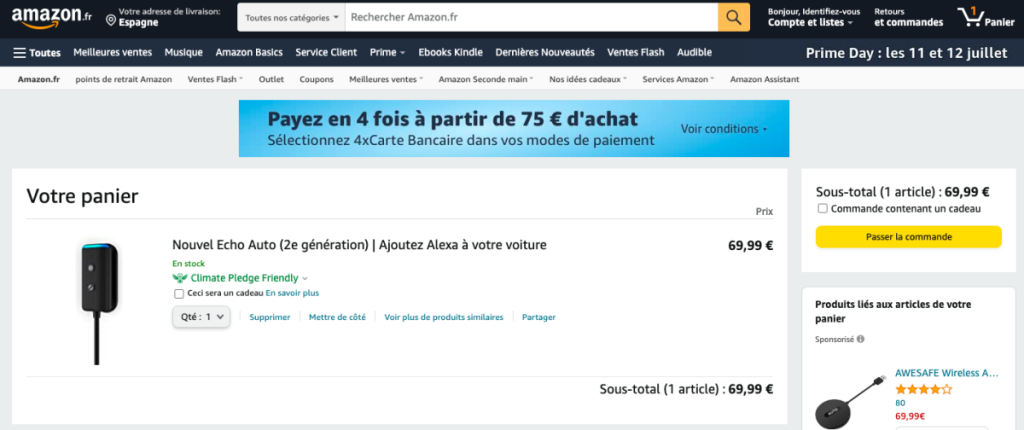
Task: Open points de retrait Amazon link
Action: pos(123,79)
